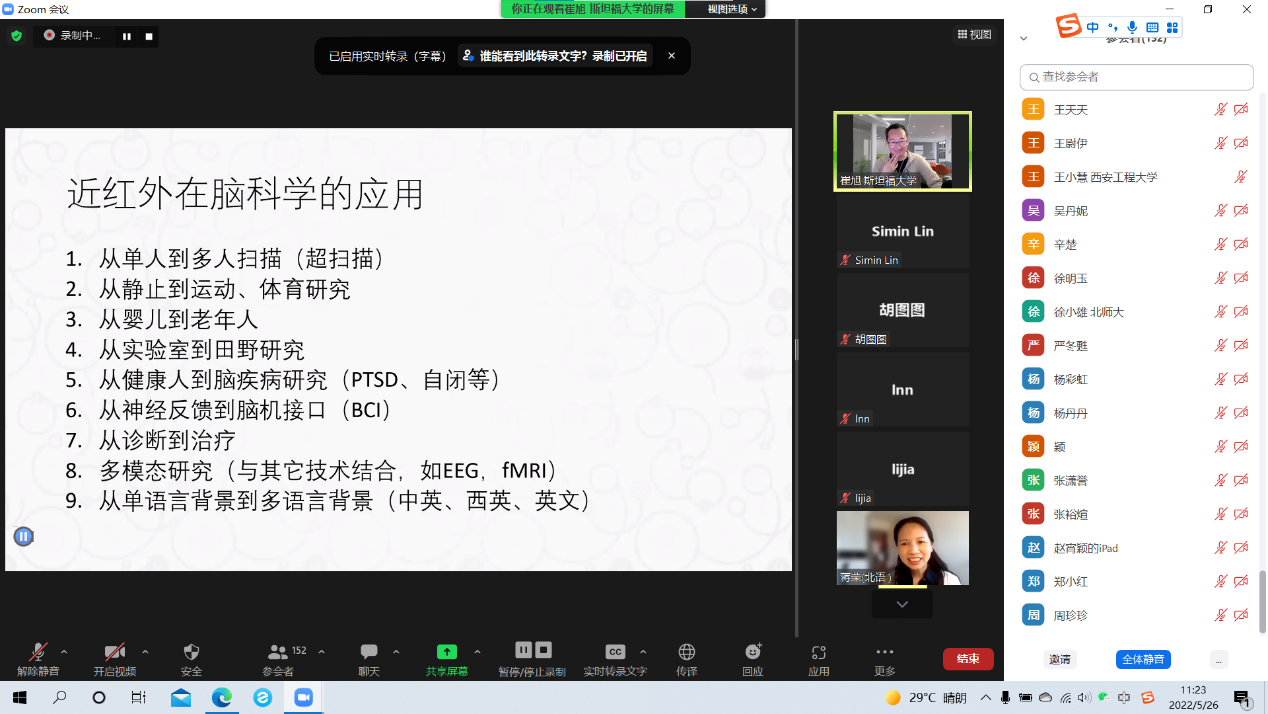Click the share screen (共享屏幕) icon
The height and width of the screenshot is (714, 1268).
pos(447,652)
